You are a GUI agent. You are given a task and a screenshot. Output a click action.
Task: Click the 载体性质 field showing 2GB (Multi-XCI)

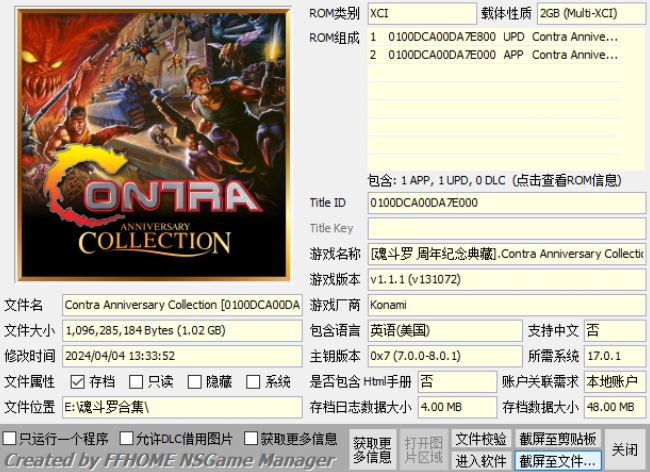[592, 13]
